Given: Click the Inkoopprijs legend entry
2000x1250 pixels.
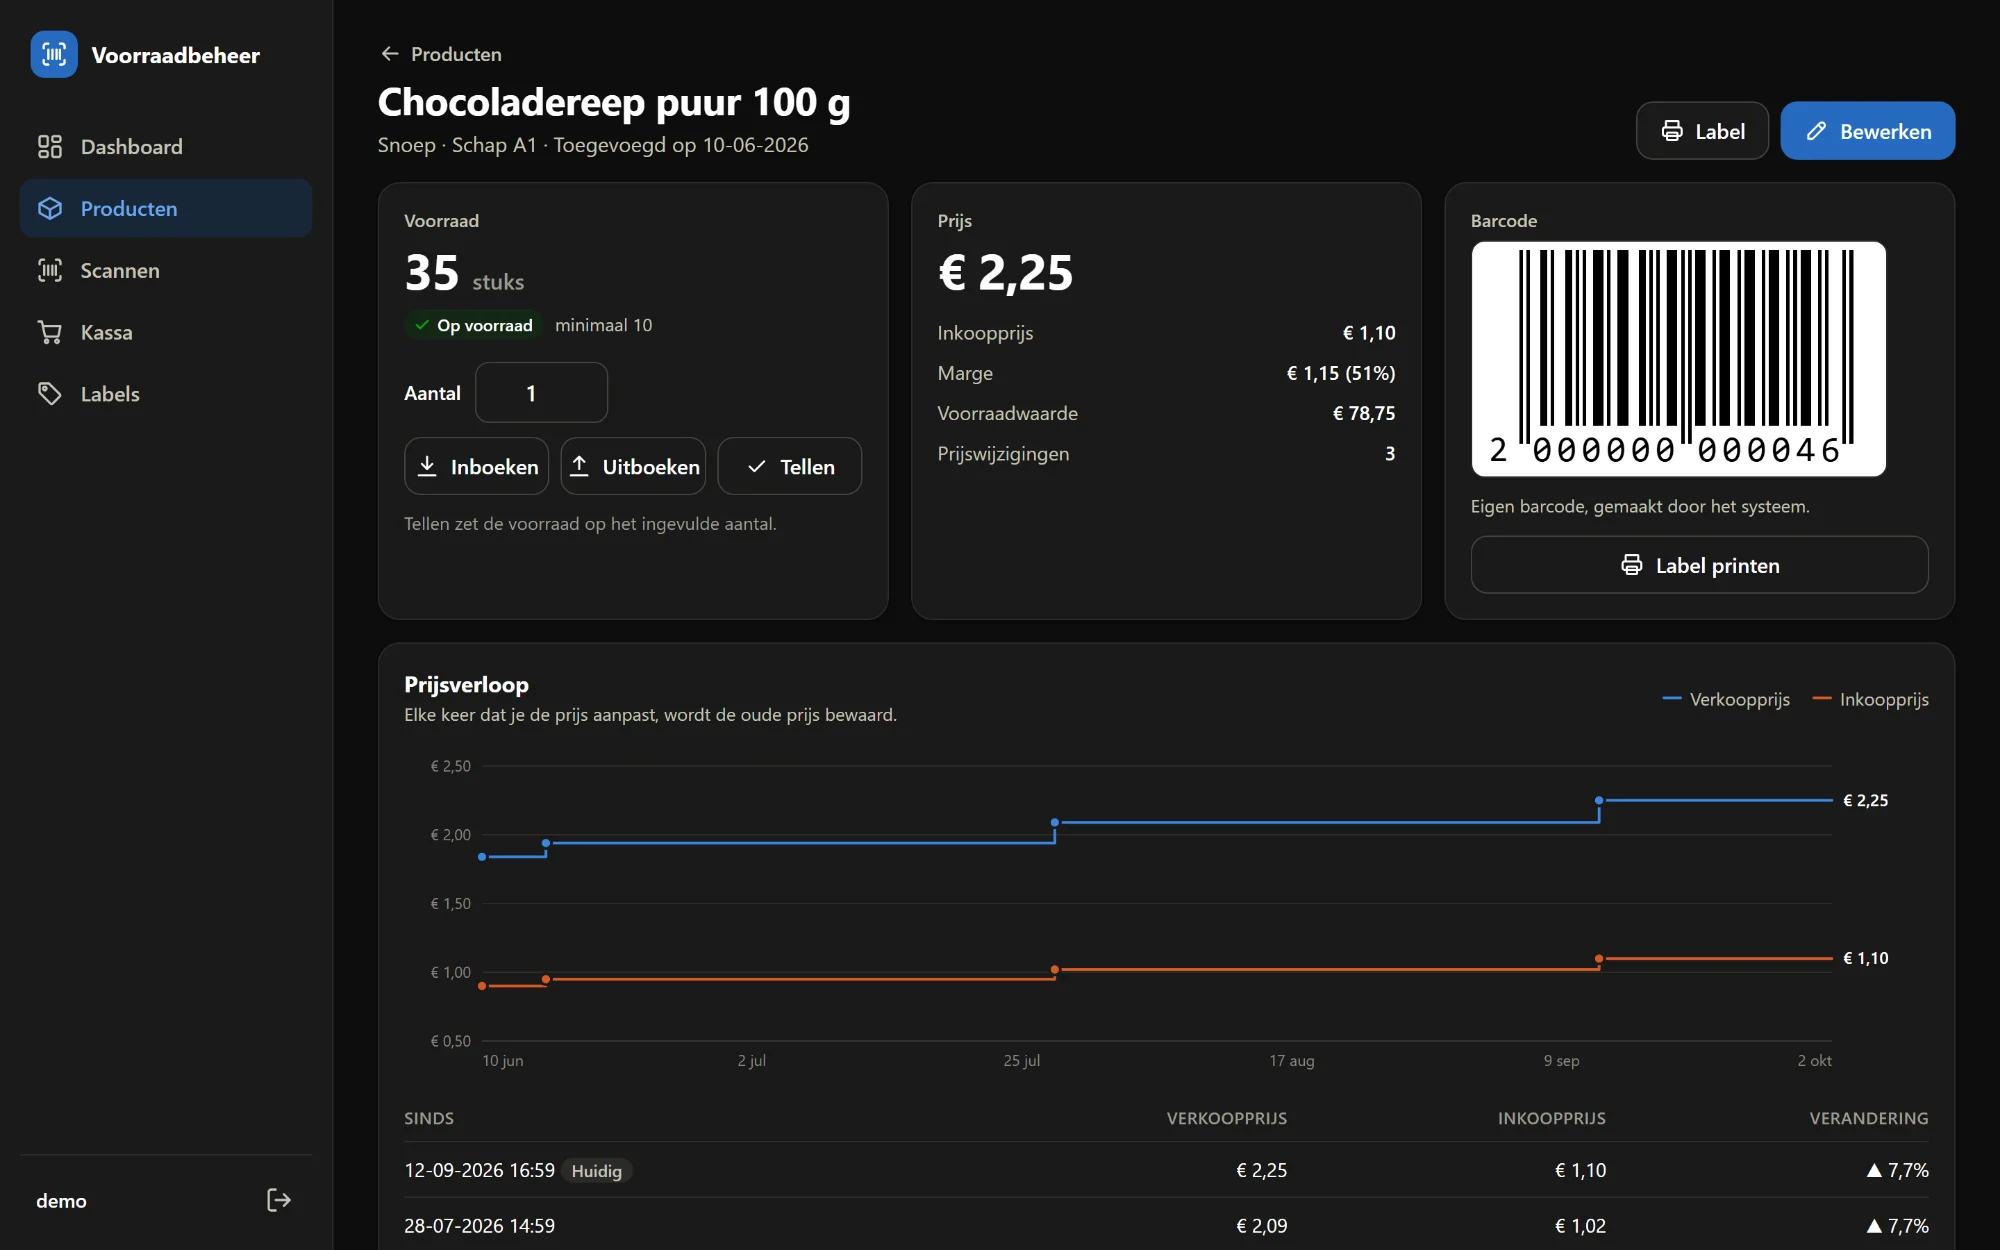Looking at the screenshot, I should (x=1870, y=699).
